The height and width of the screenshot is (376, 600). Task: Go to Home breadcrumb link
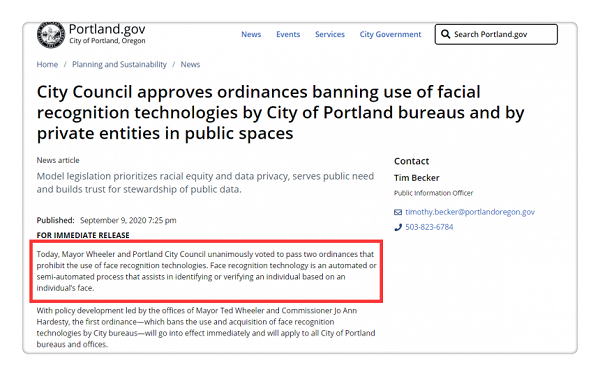coord(47,64)
